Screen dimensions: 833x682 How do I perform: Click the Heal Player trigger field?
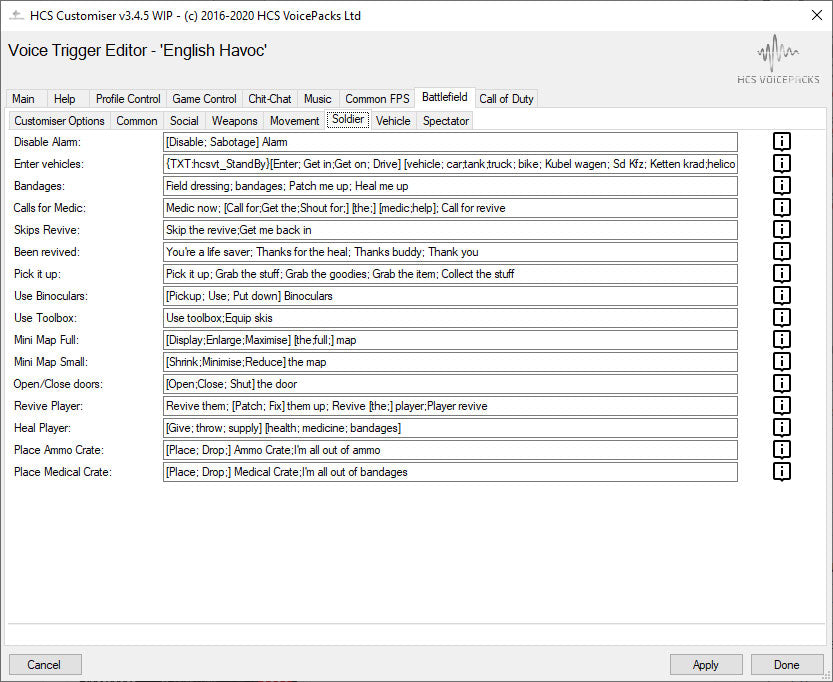pos(450,428)
